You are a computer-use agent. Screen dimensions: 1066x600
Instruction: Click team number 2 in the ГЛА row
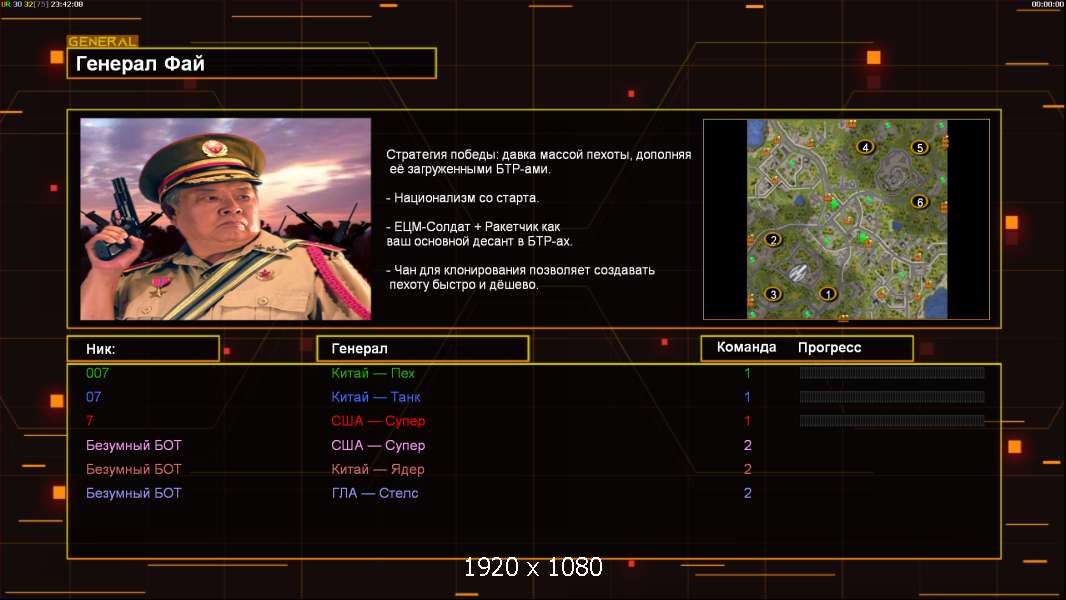(747, 493)
